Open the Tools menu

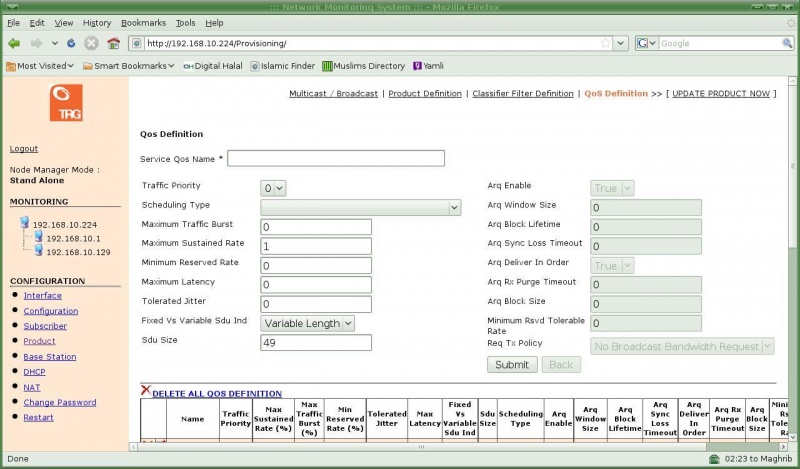point(185,23)
